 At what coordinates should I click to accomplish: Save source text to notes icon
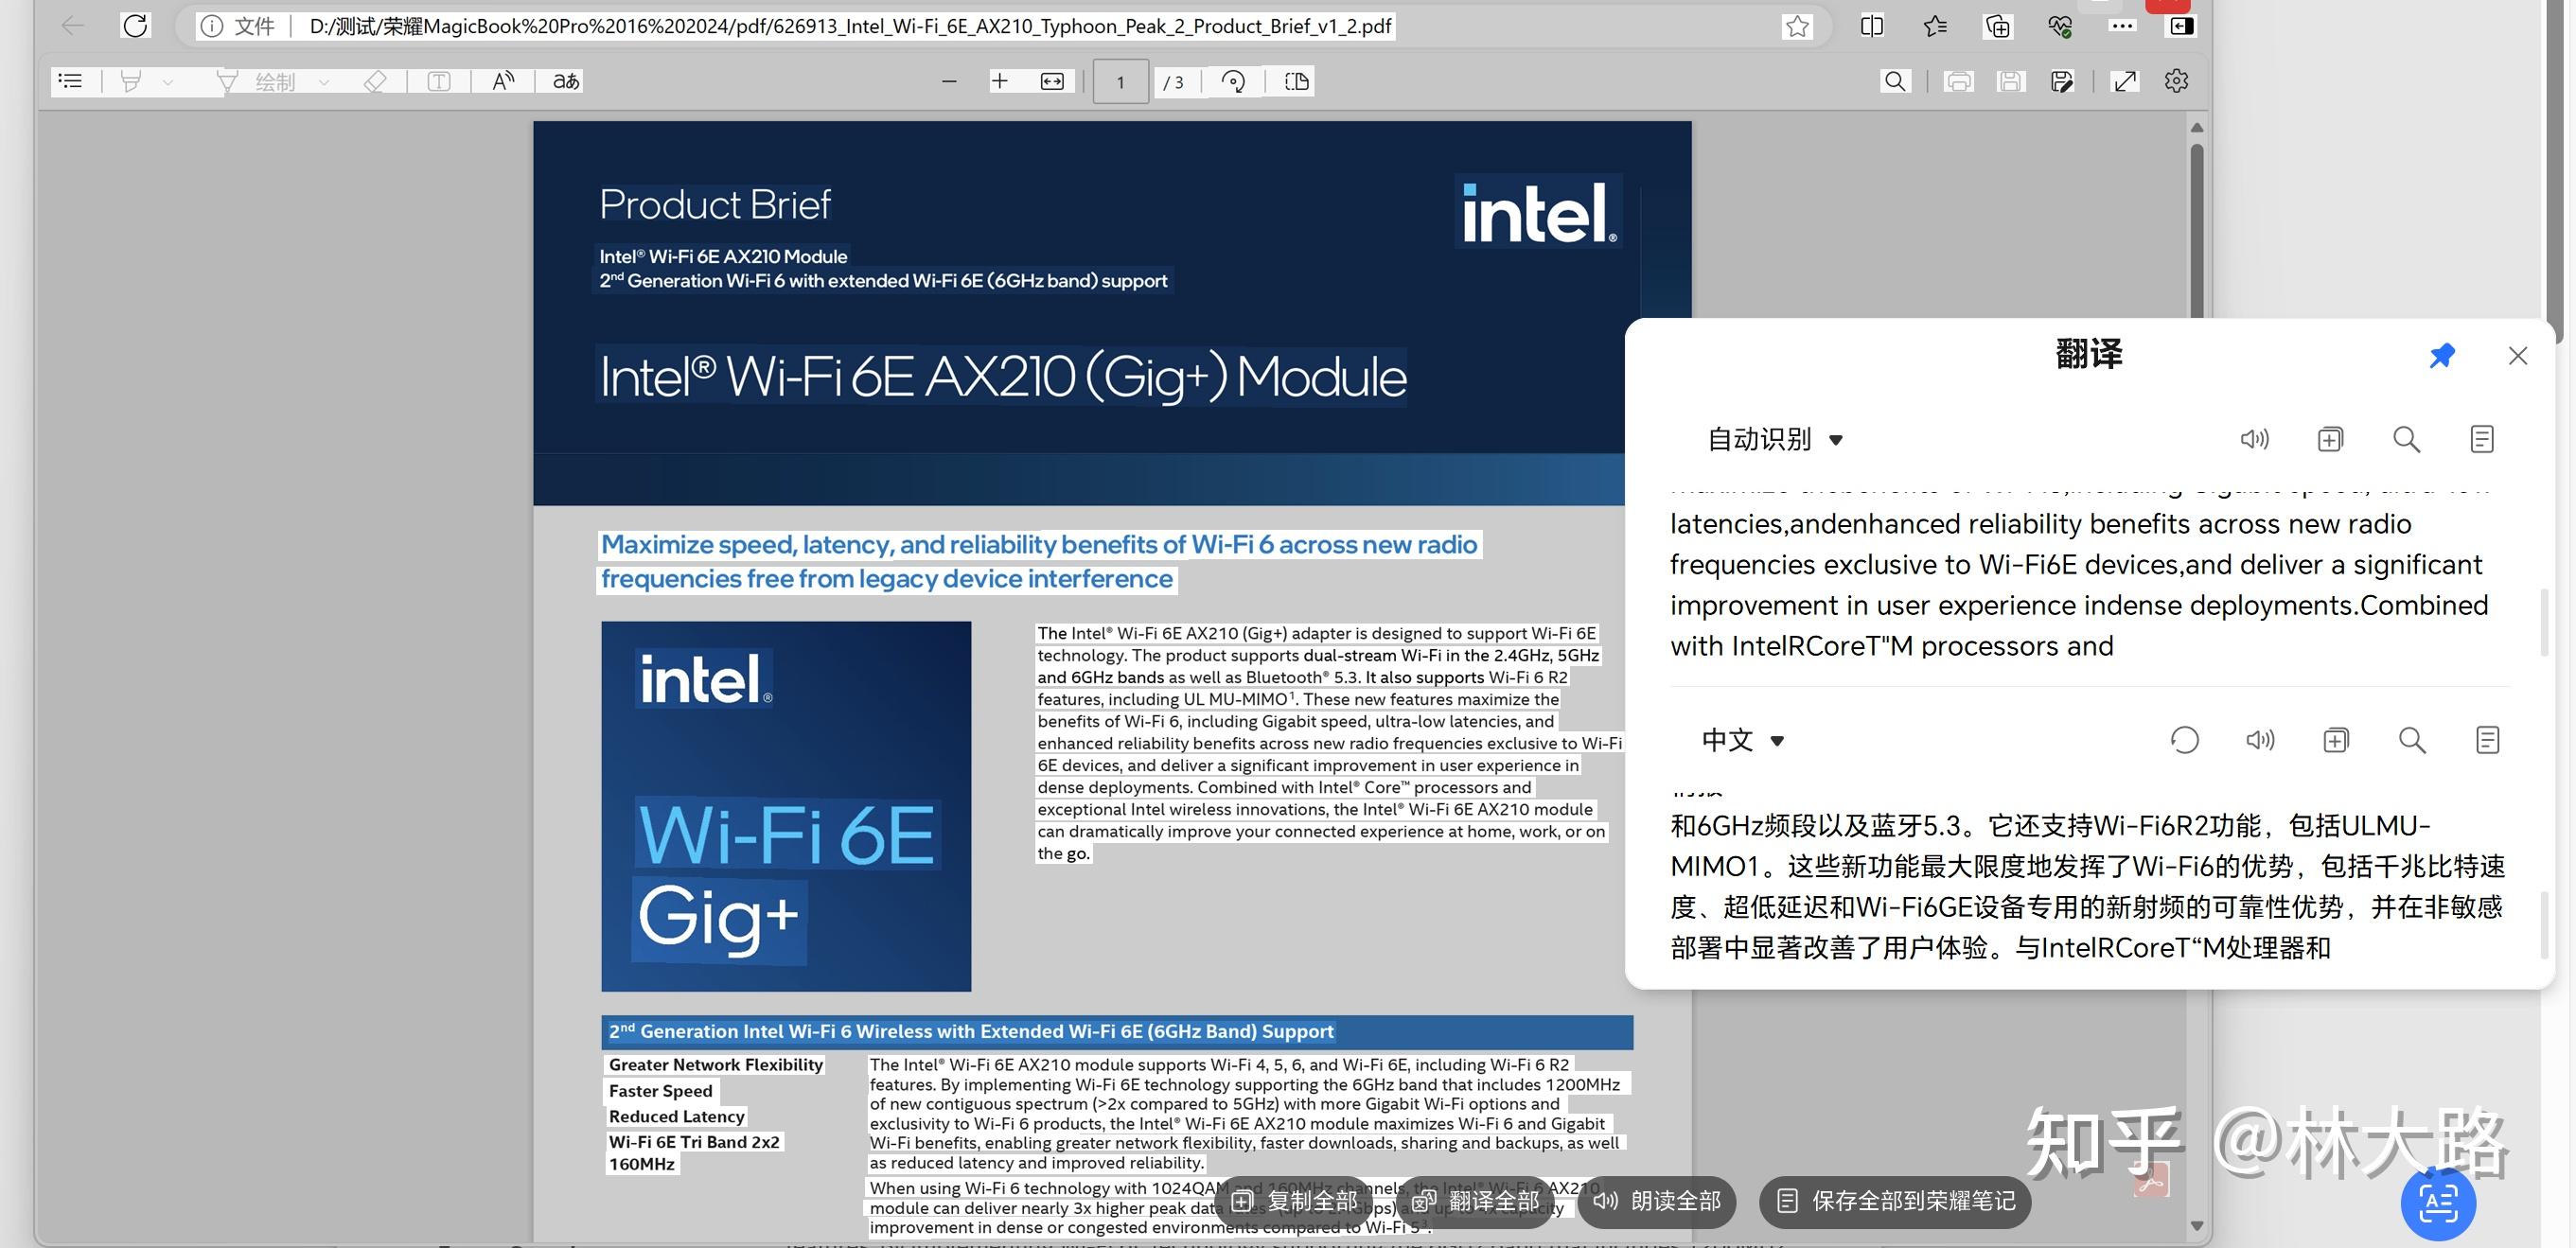point(2482,439)
